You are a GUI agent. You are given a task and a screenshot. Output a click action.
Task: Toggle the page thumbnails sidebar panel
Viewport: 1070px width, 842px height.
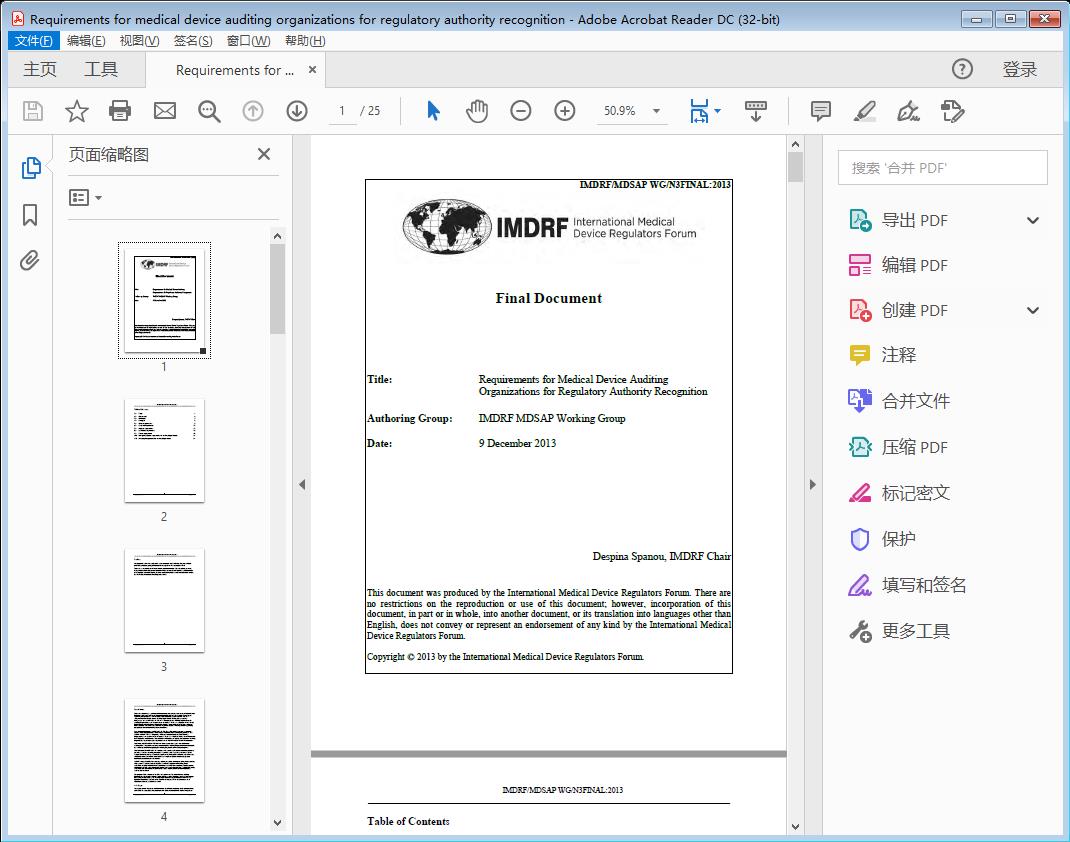pyautogui.click(x=30, y=167)
